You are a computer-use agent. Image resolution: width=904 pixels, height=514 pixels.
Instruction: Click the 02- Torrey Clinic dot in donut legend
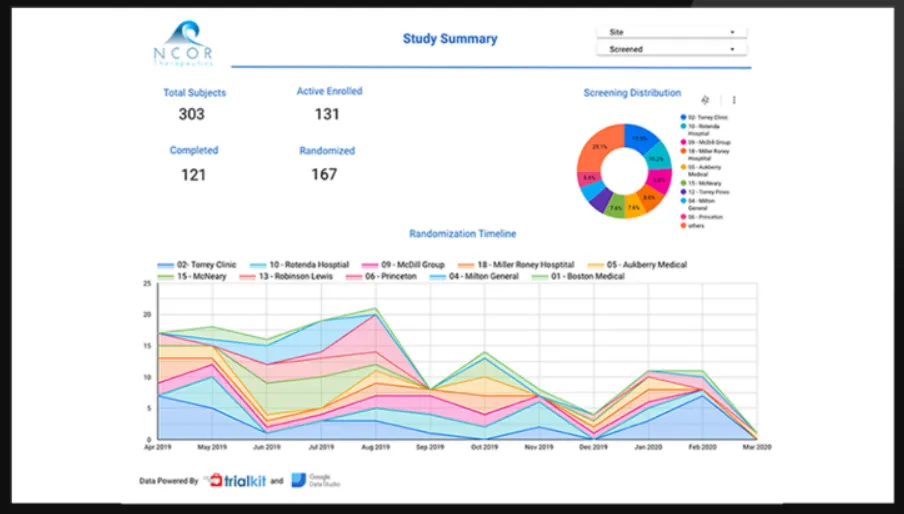(683, 117)
